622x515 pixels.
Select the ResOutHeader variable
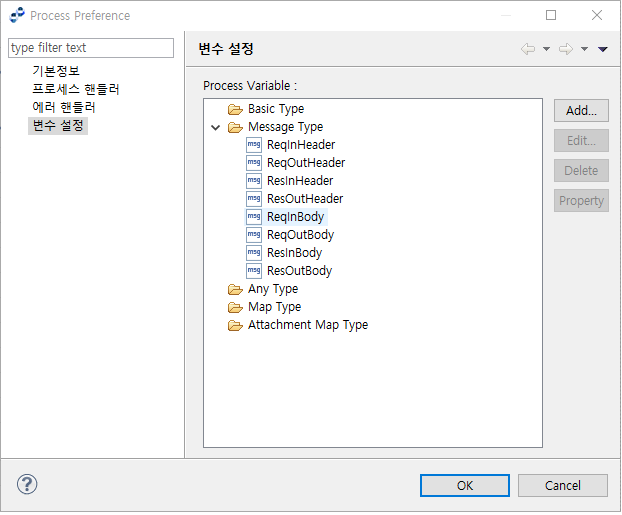[x=305, y=199]
